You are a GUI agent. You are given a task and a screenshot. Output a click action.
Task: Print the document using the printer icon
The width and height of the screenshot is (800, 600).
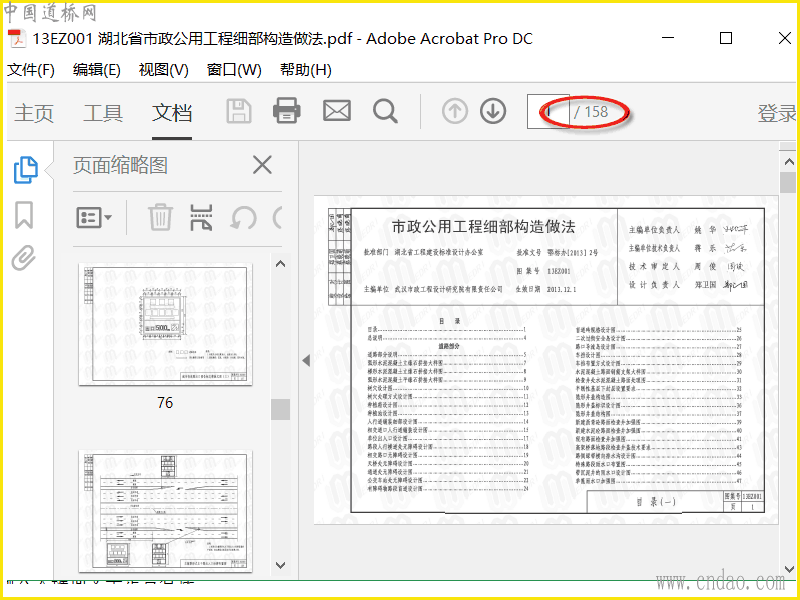coord(287,111)
